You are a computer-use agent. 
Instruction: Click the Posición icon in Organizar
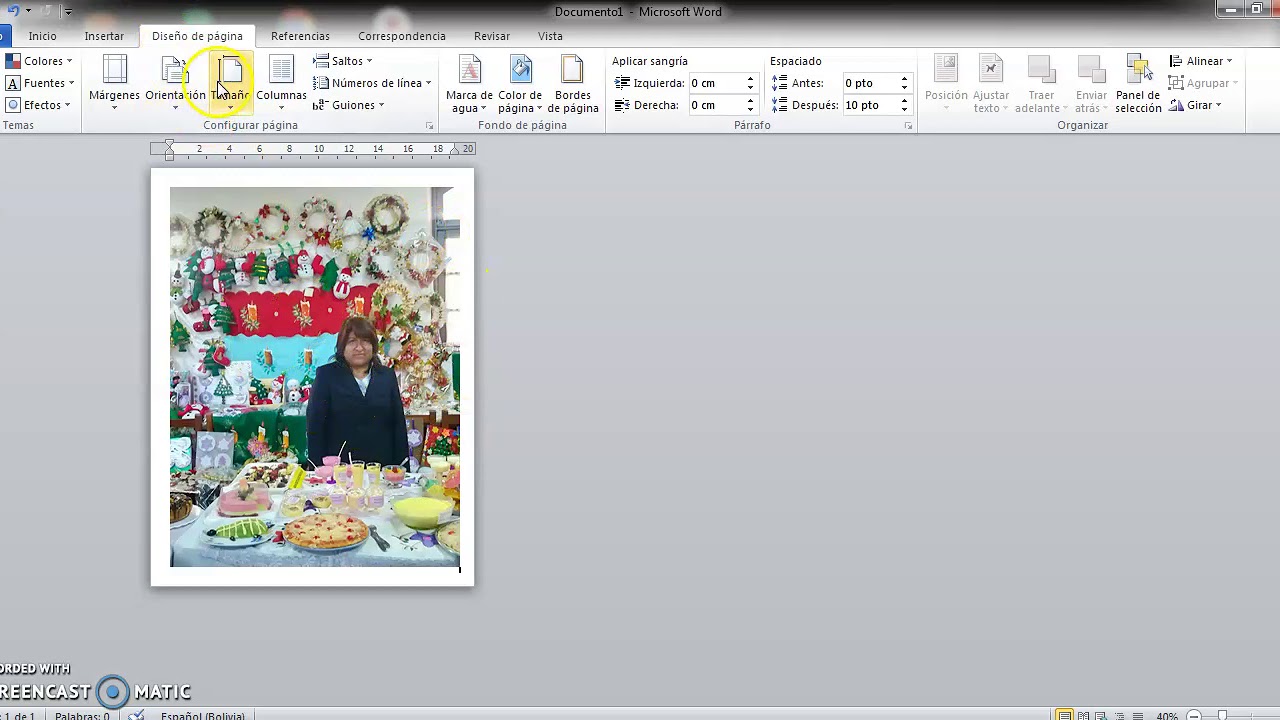(x=946, y=70)
